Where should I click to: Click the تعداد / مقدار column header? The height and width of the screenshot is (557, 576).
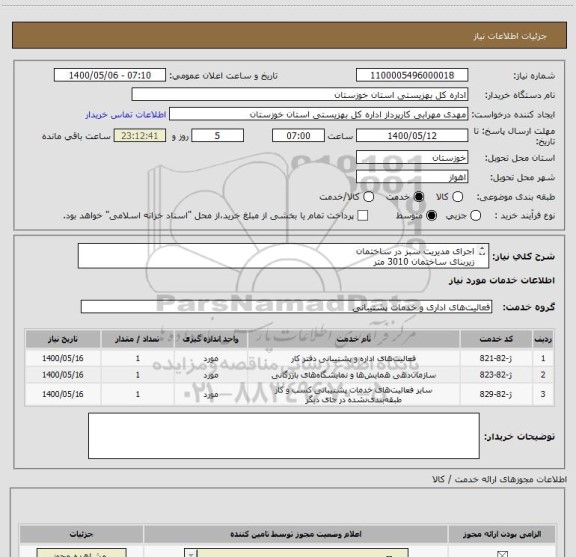coord(137,339)
